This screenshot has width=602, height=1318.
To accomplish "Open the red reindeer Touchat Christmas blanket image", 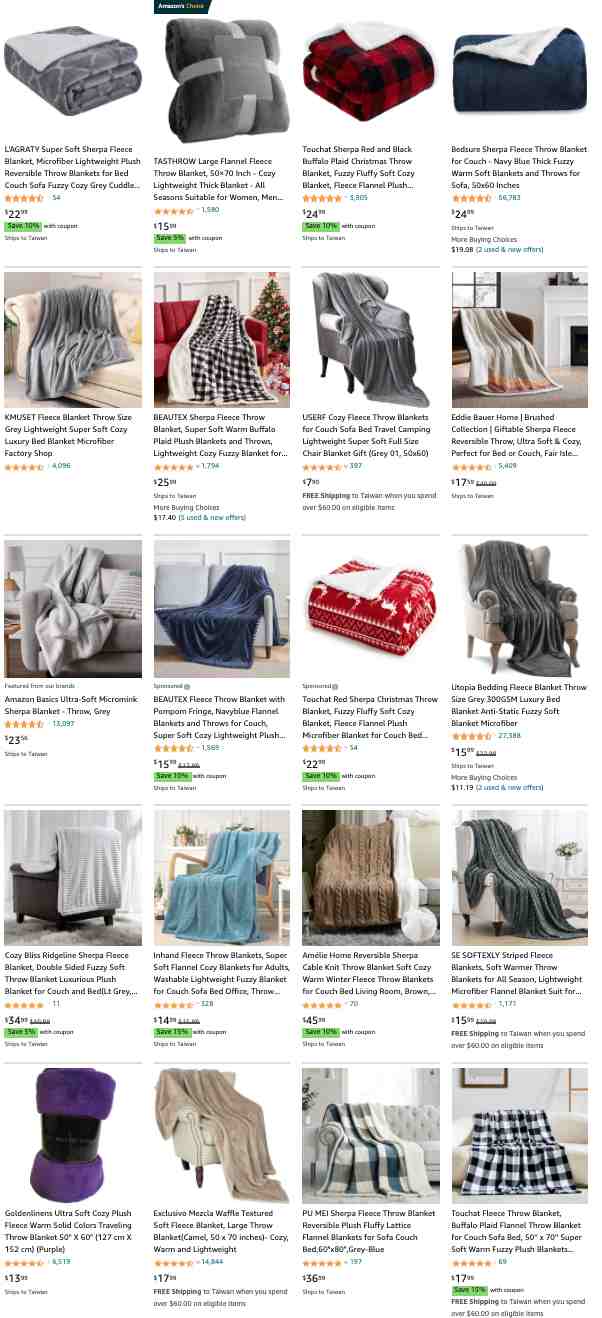I will click(x=370, y=609).
